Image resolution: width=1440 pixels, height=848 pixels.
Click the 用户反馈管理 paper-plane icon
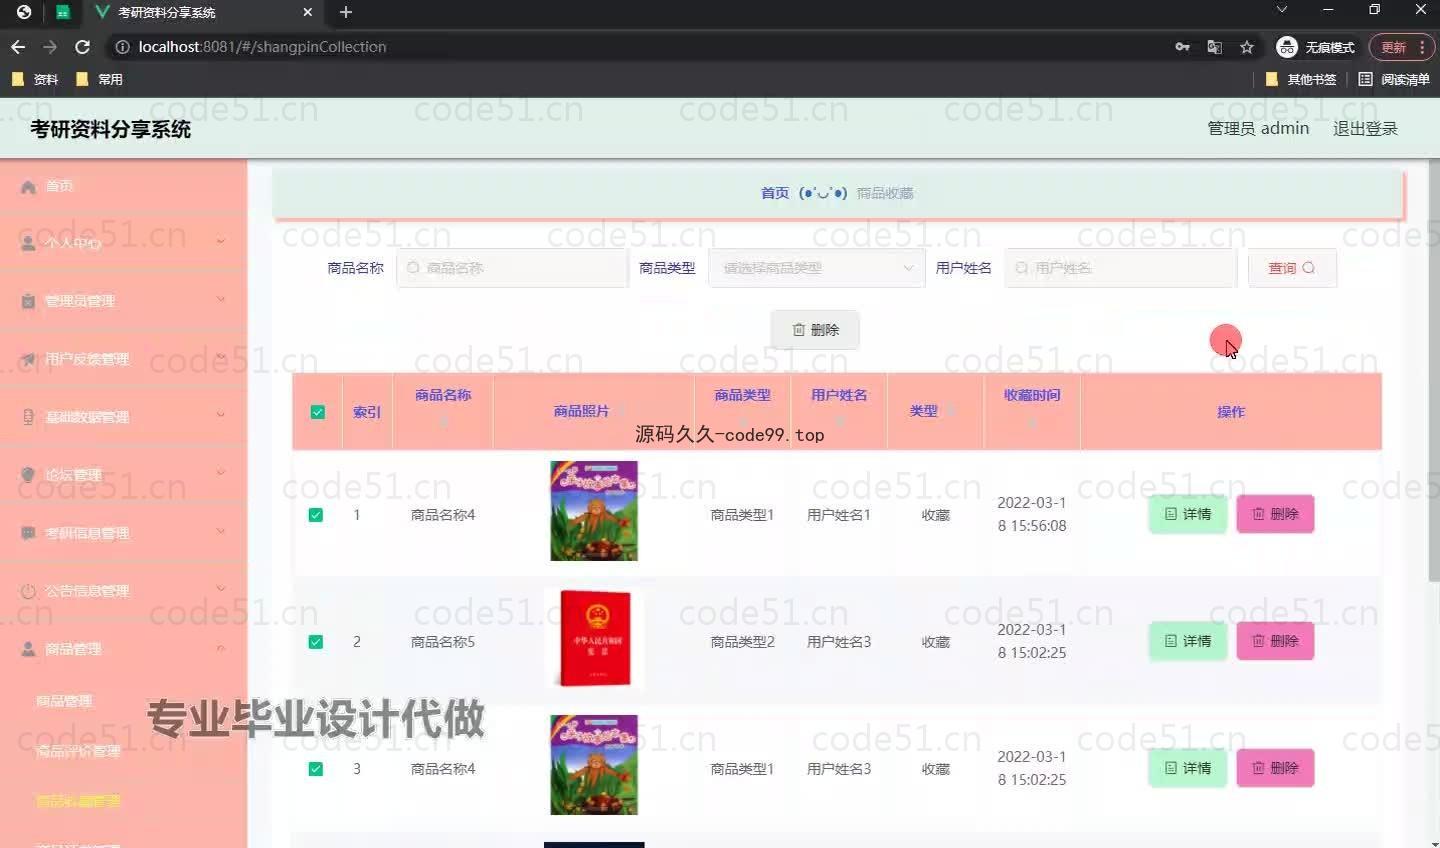point(28,359)
